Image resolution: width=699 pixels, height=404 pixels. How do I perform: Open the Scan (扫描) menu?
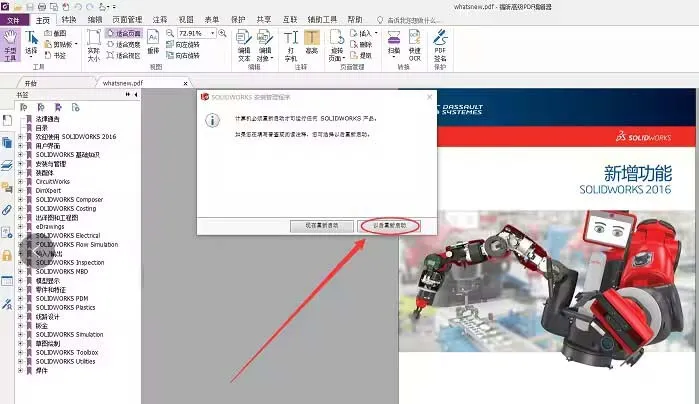tap(394, 44)
